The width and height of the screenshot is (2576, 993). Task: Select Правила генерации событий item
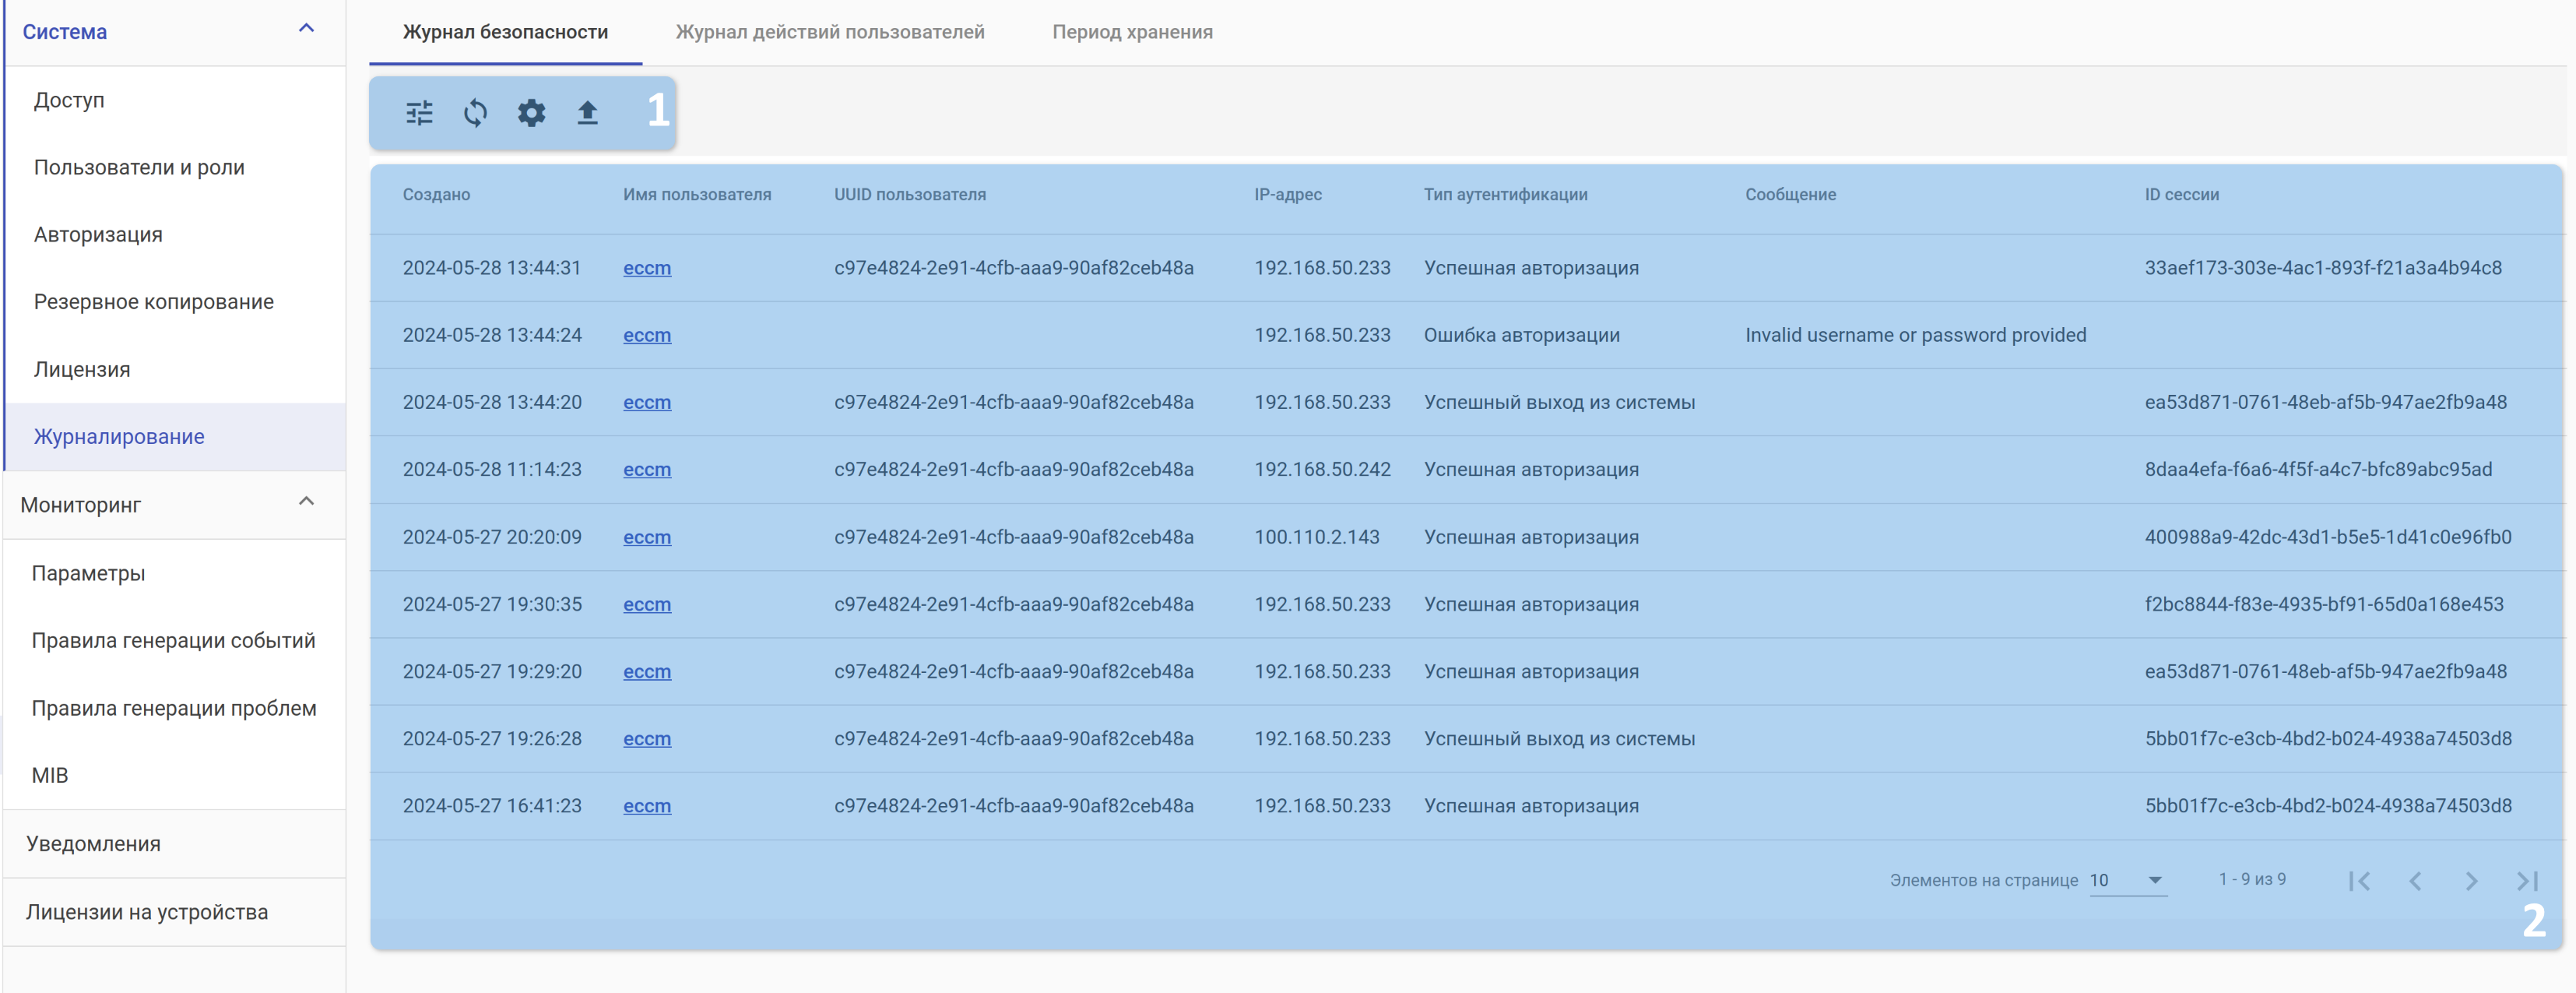click(x=173, y=641)
